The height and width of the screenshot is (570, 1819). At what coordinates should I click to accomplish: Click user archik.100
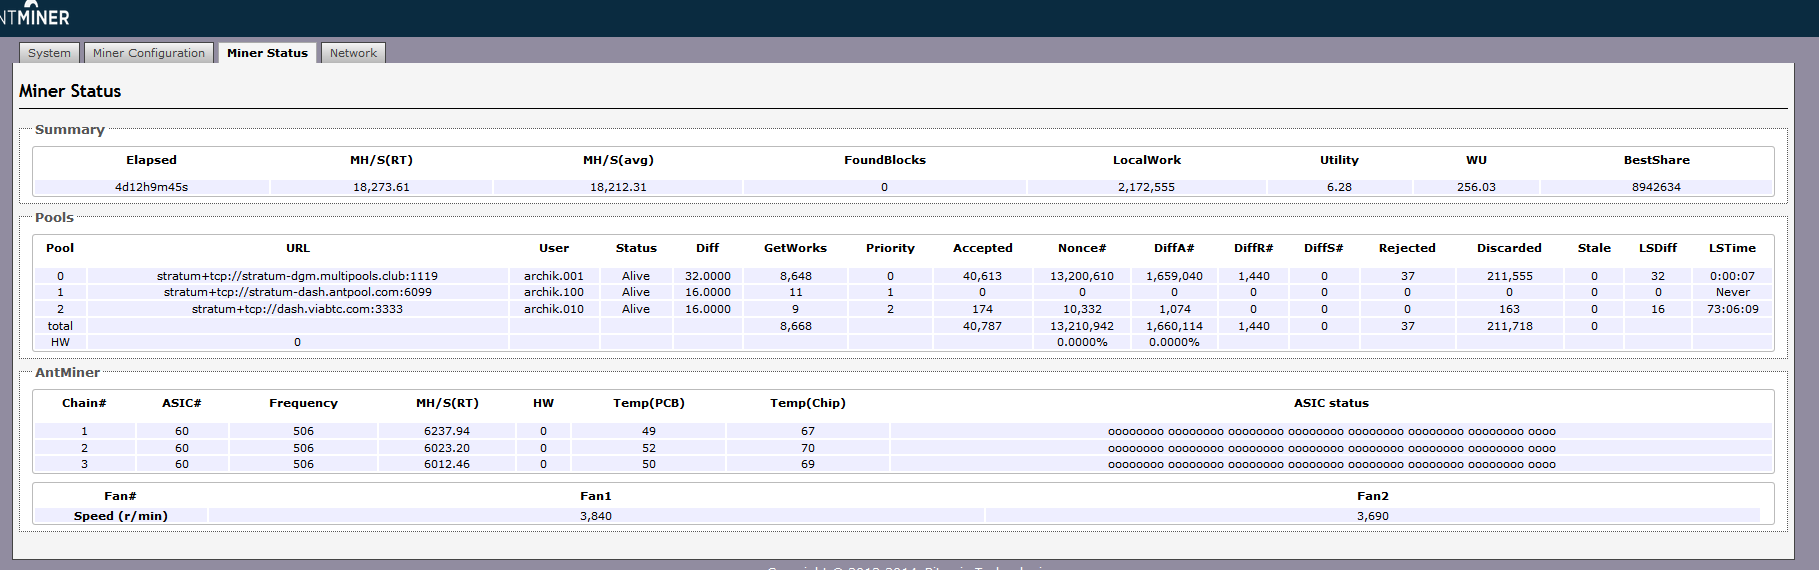(554, 292)
